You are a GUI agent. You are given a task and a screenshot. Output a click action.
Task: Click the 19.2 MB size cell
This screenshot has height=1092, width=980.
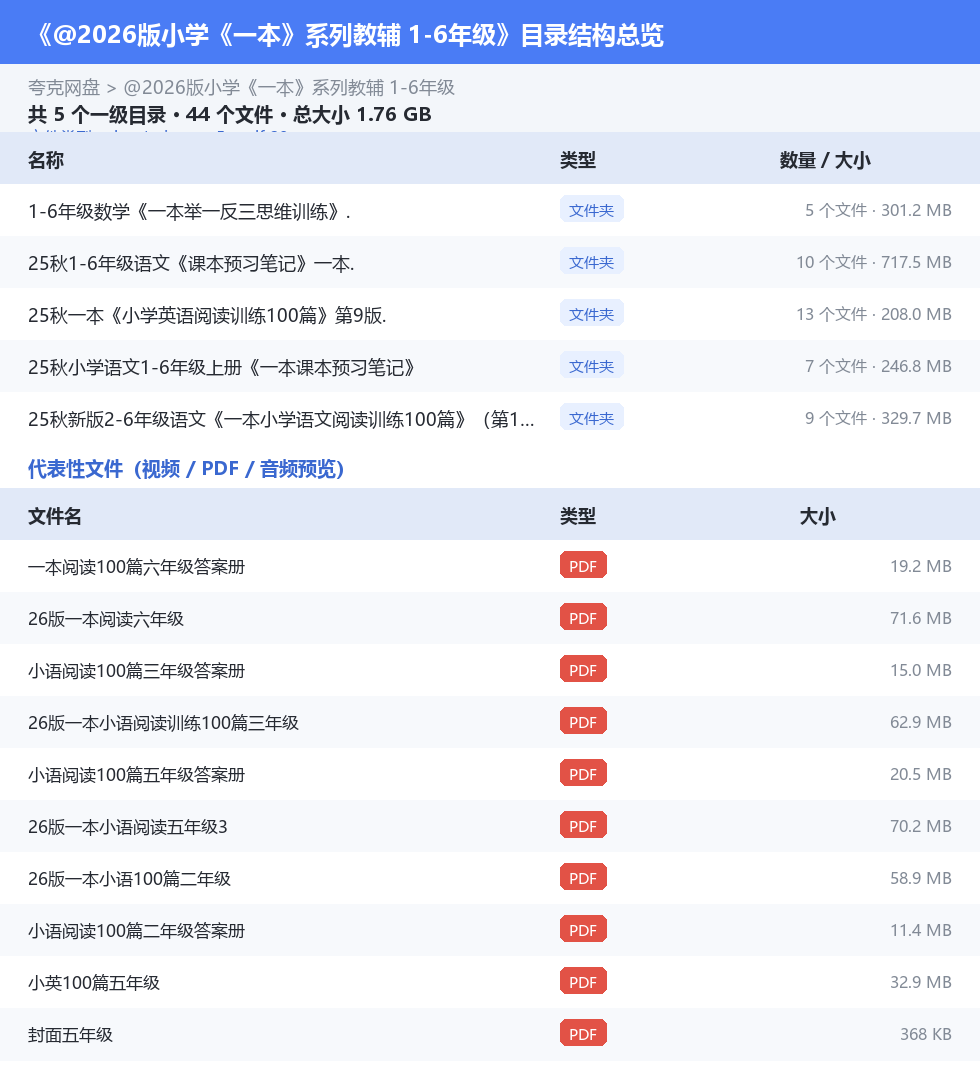(x=921, y=566)
